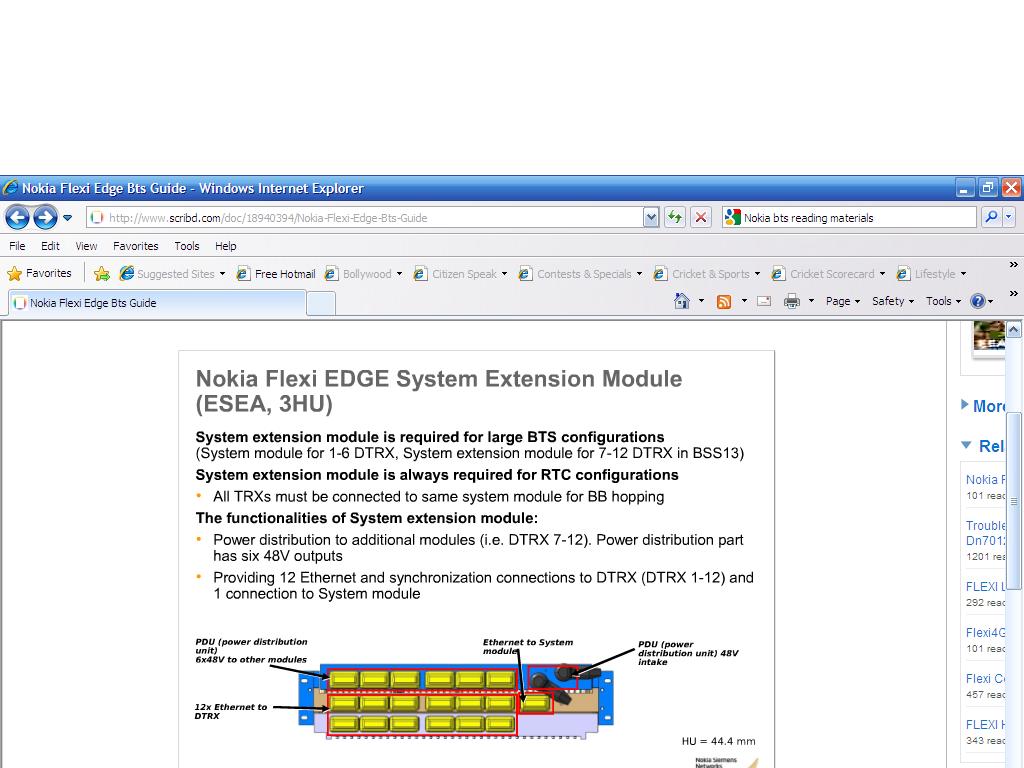1024x768 pixels.
Task: Click the Google search input field
Action: pyautogui.click(x=855, y=217)
